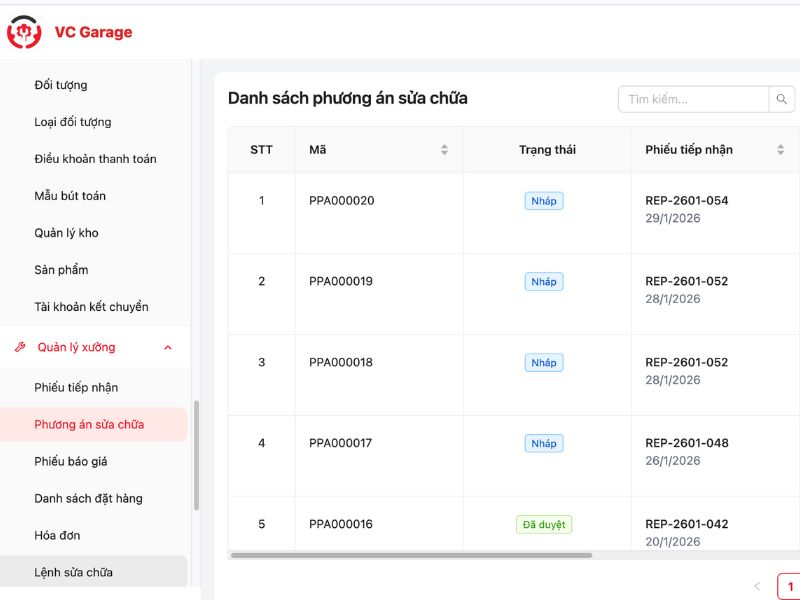Click inside the Tìm kiếm search field
The image size is (800, 600).
[x=692, y=99]
